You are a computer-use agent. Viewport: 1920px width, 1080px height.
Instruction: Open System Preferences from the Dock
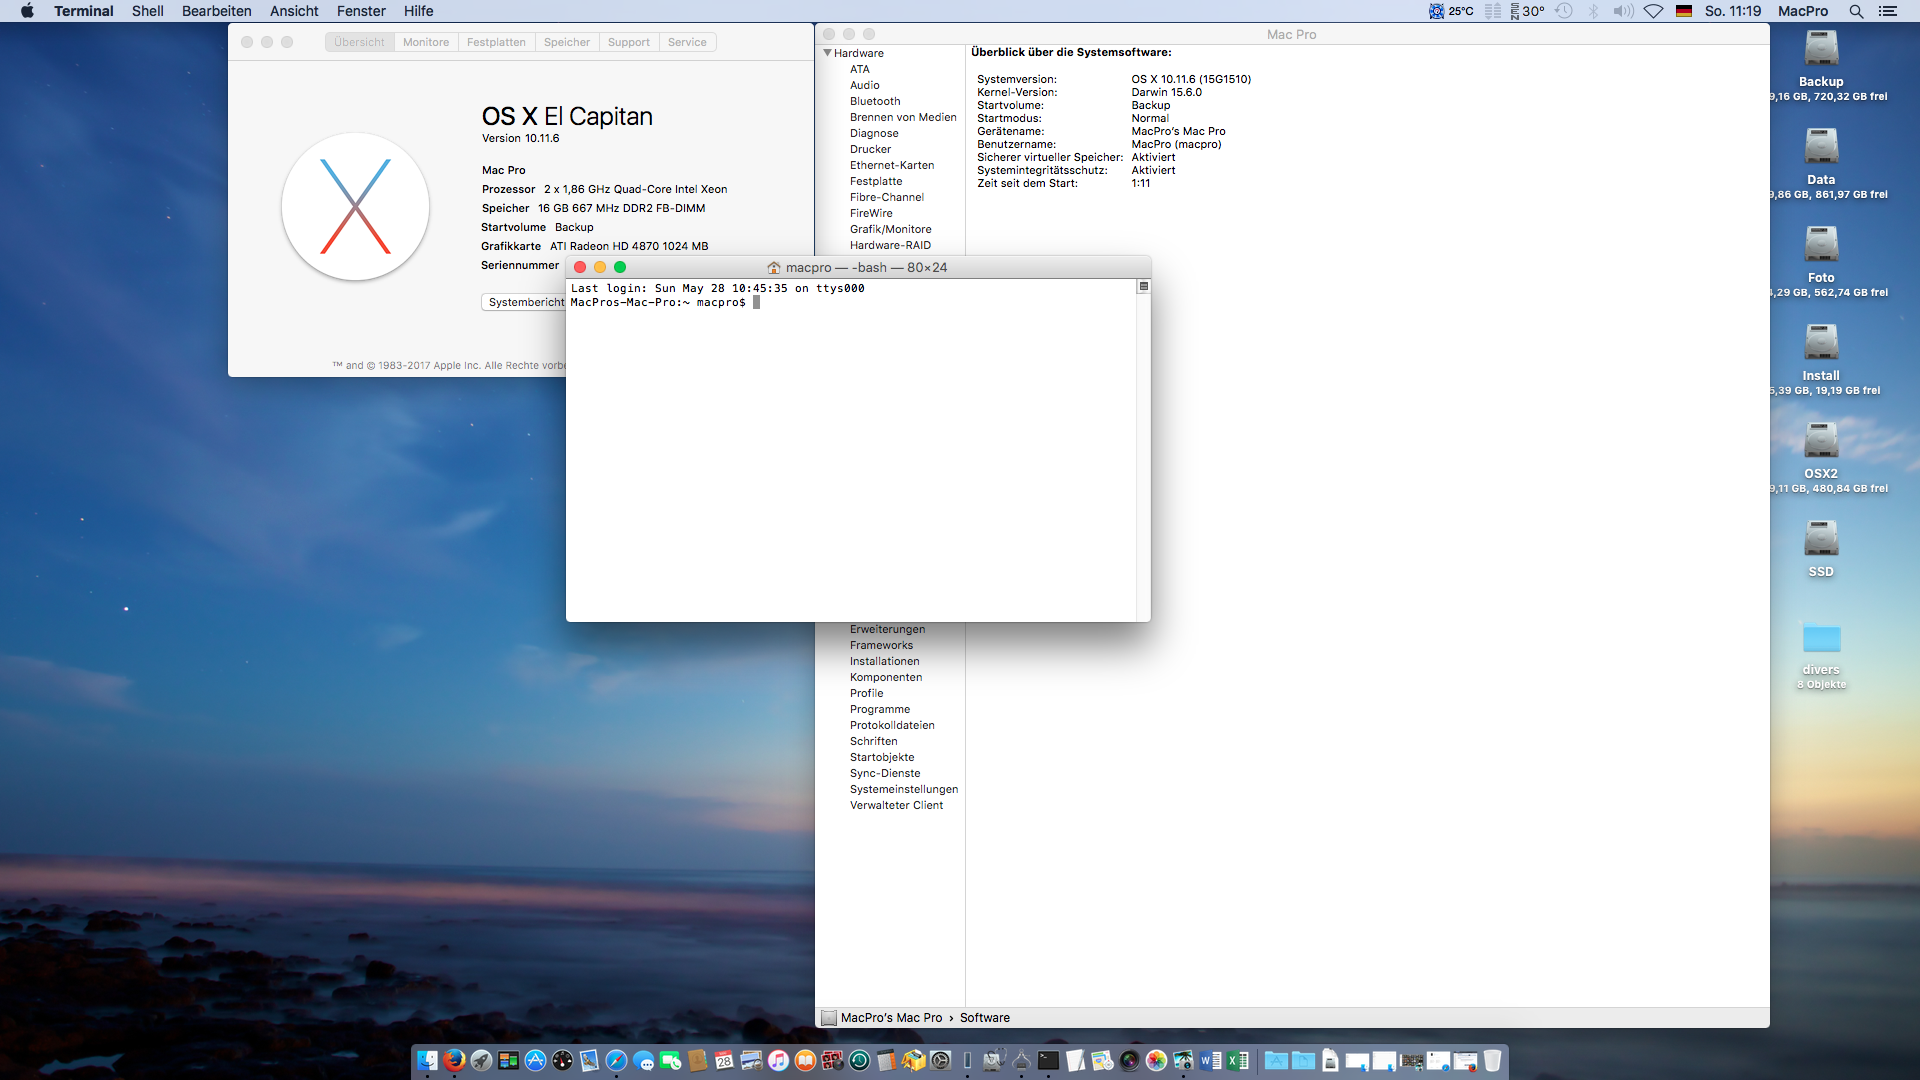(940, 1060)
